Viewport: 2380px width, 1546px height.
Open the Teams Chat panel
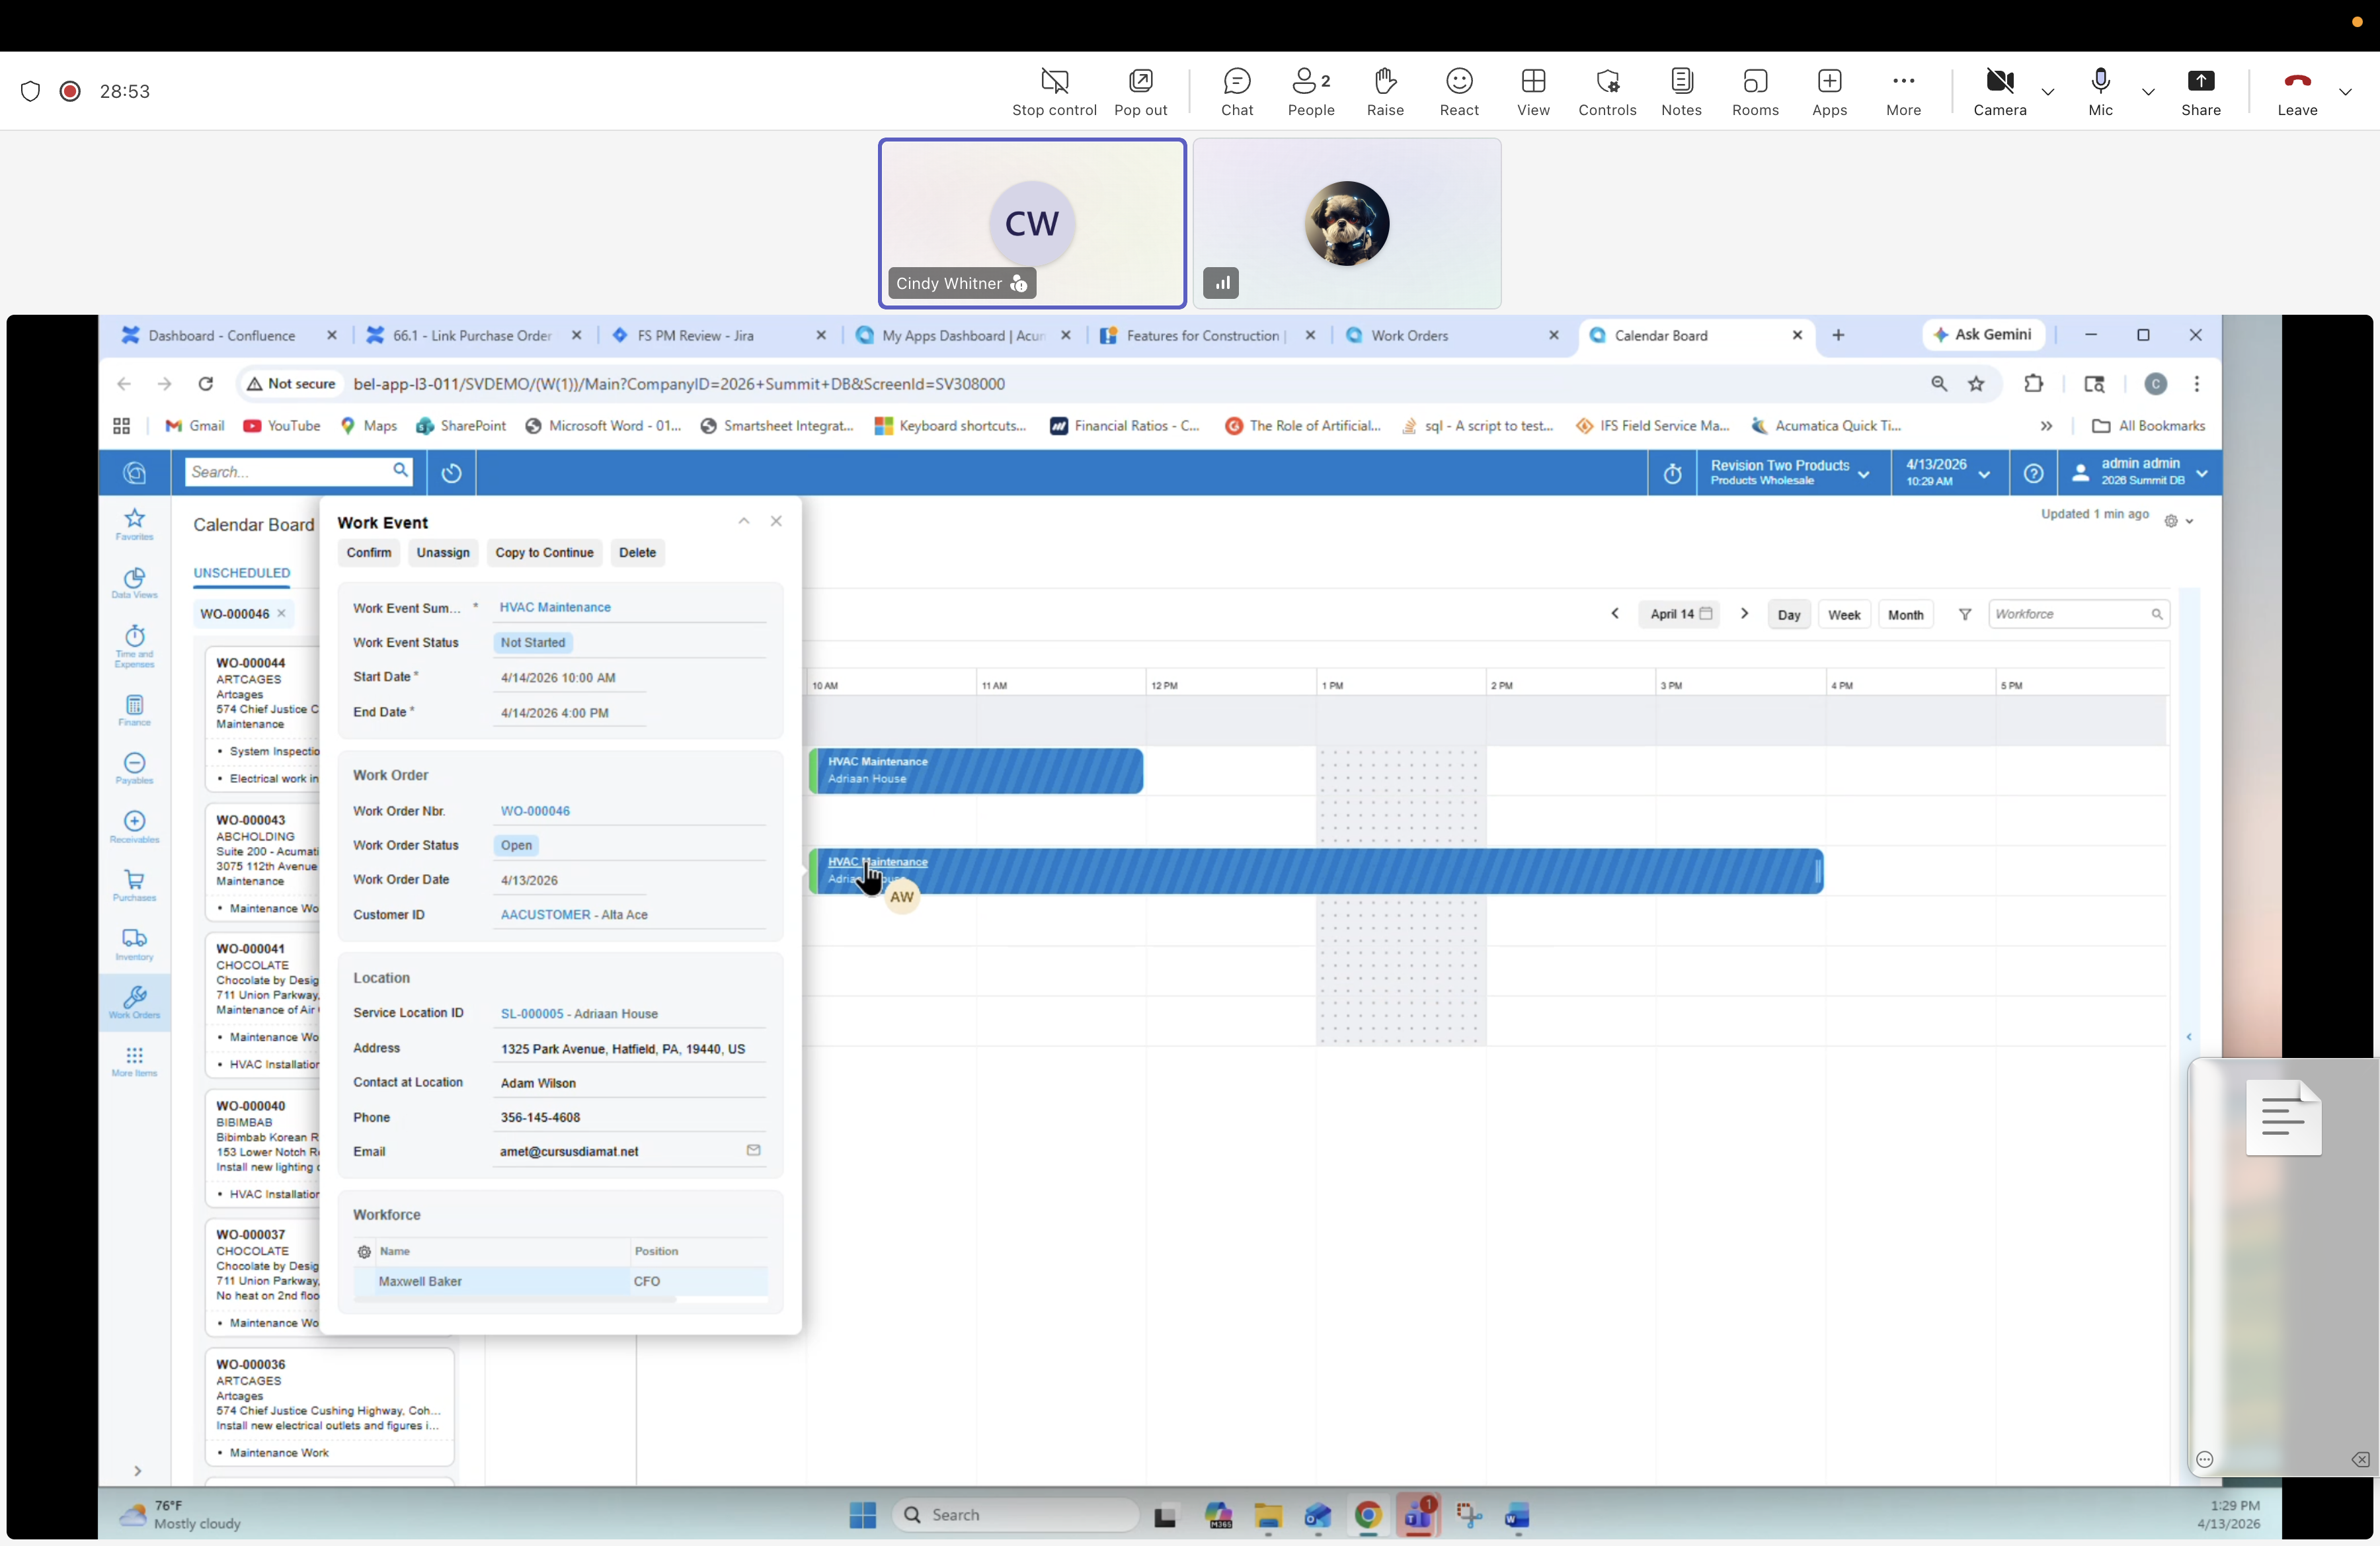1237,91
